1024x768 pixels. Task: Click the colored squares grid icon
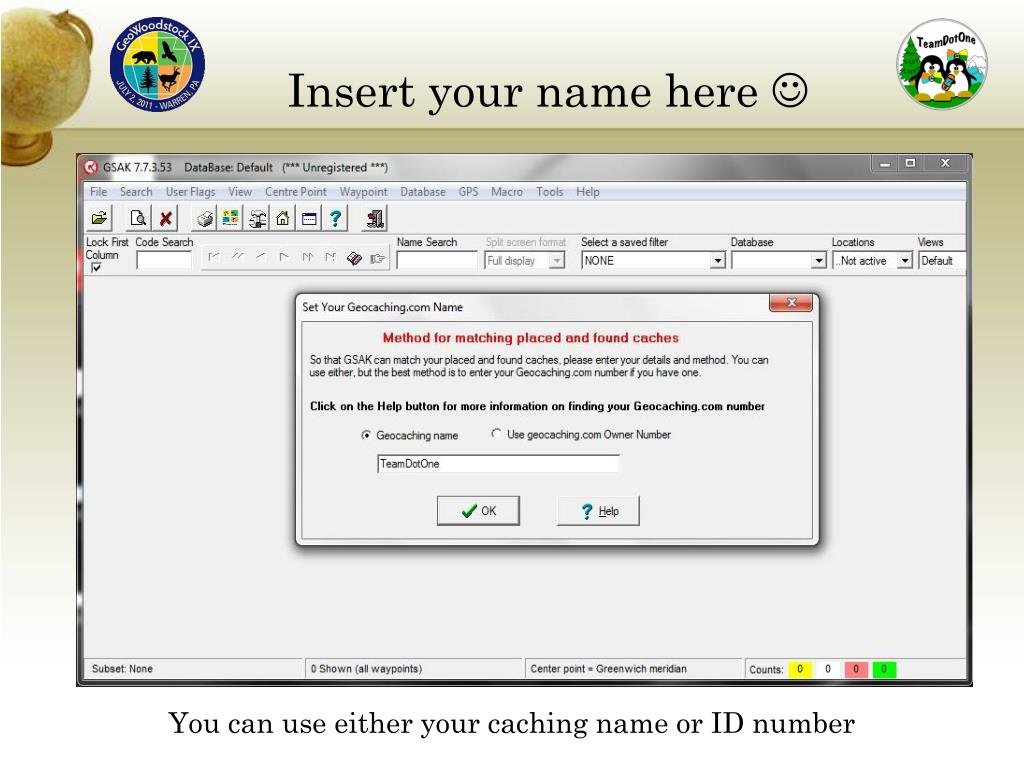point(231,218)
